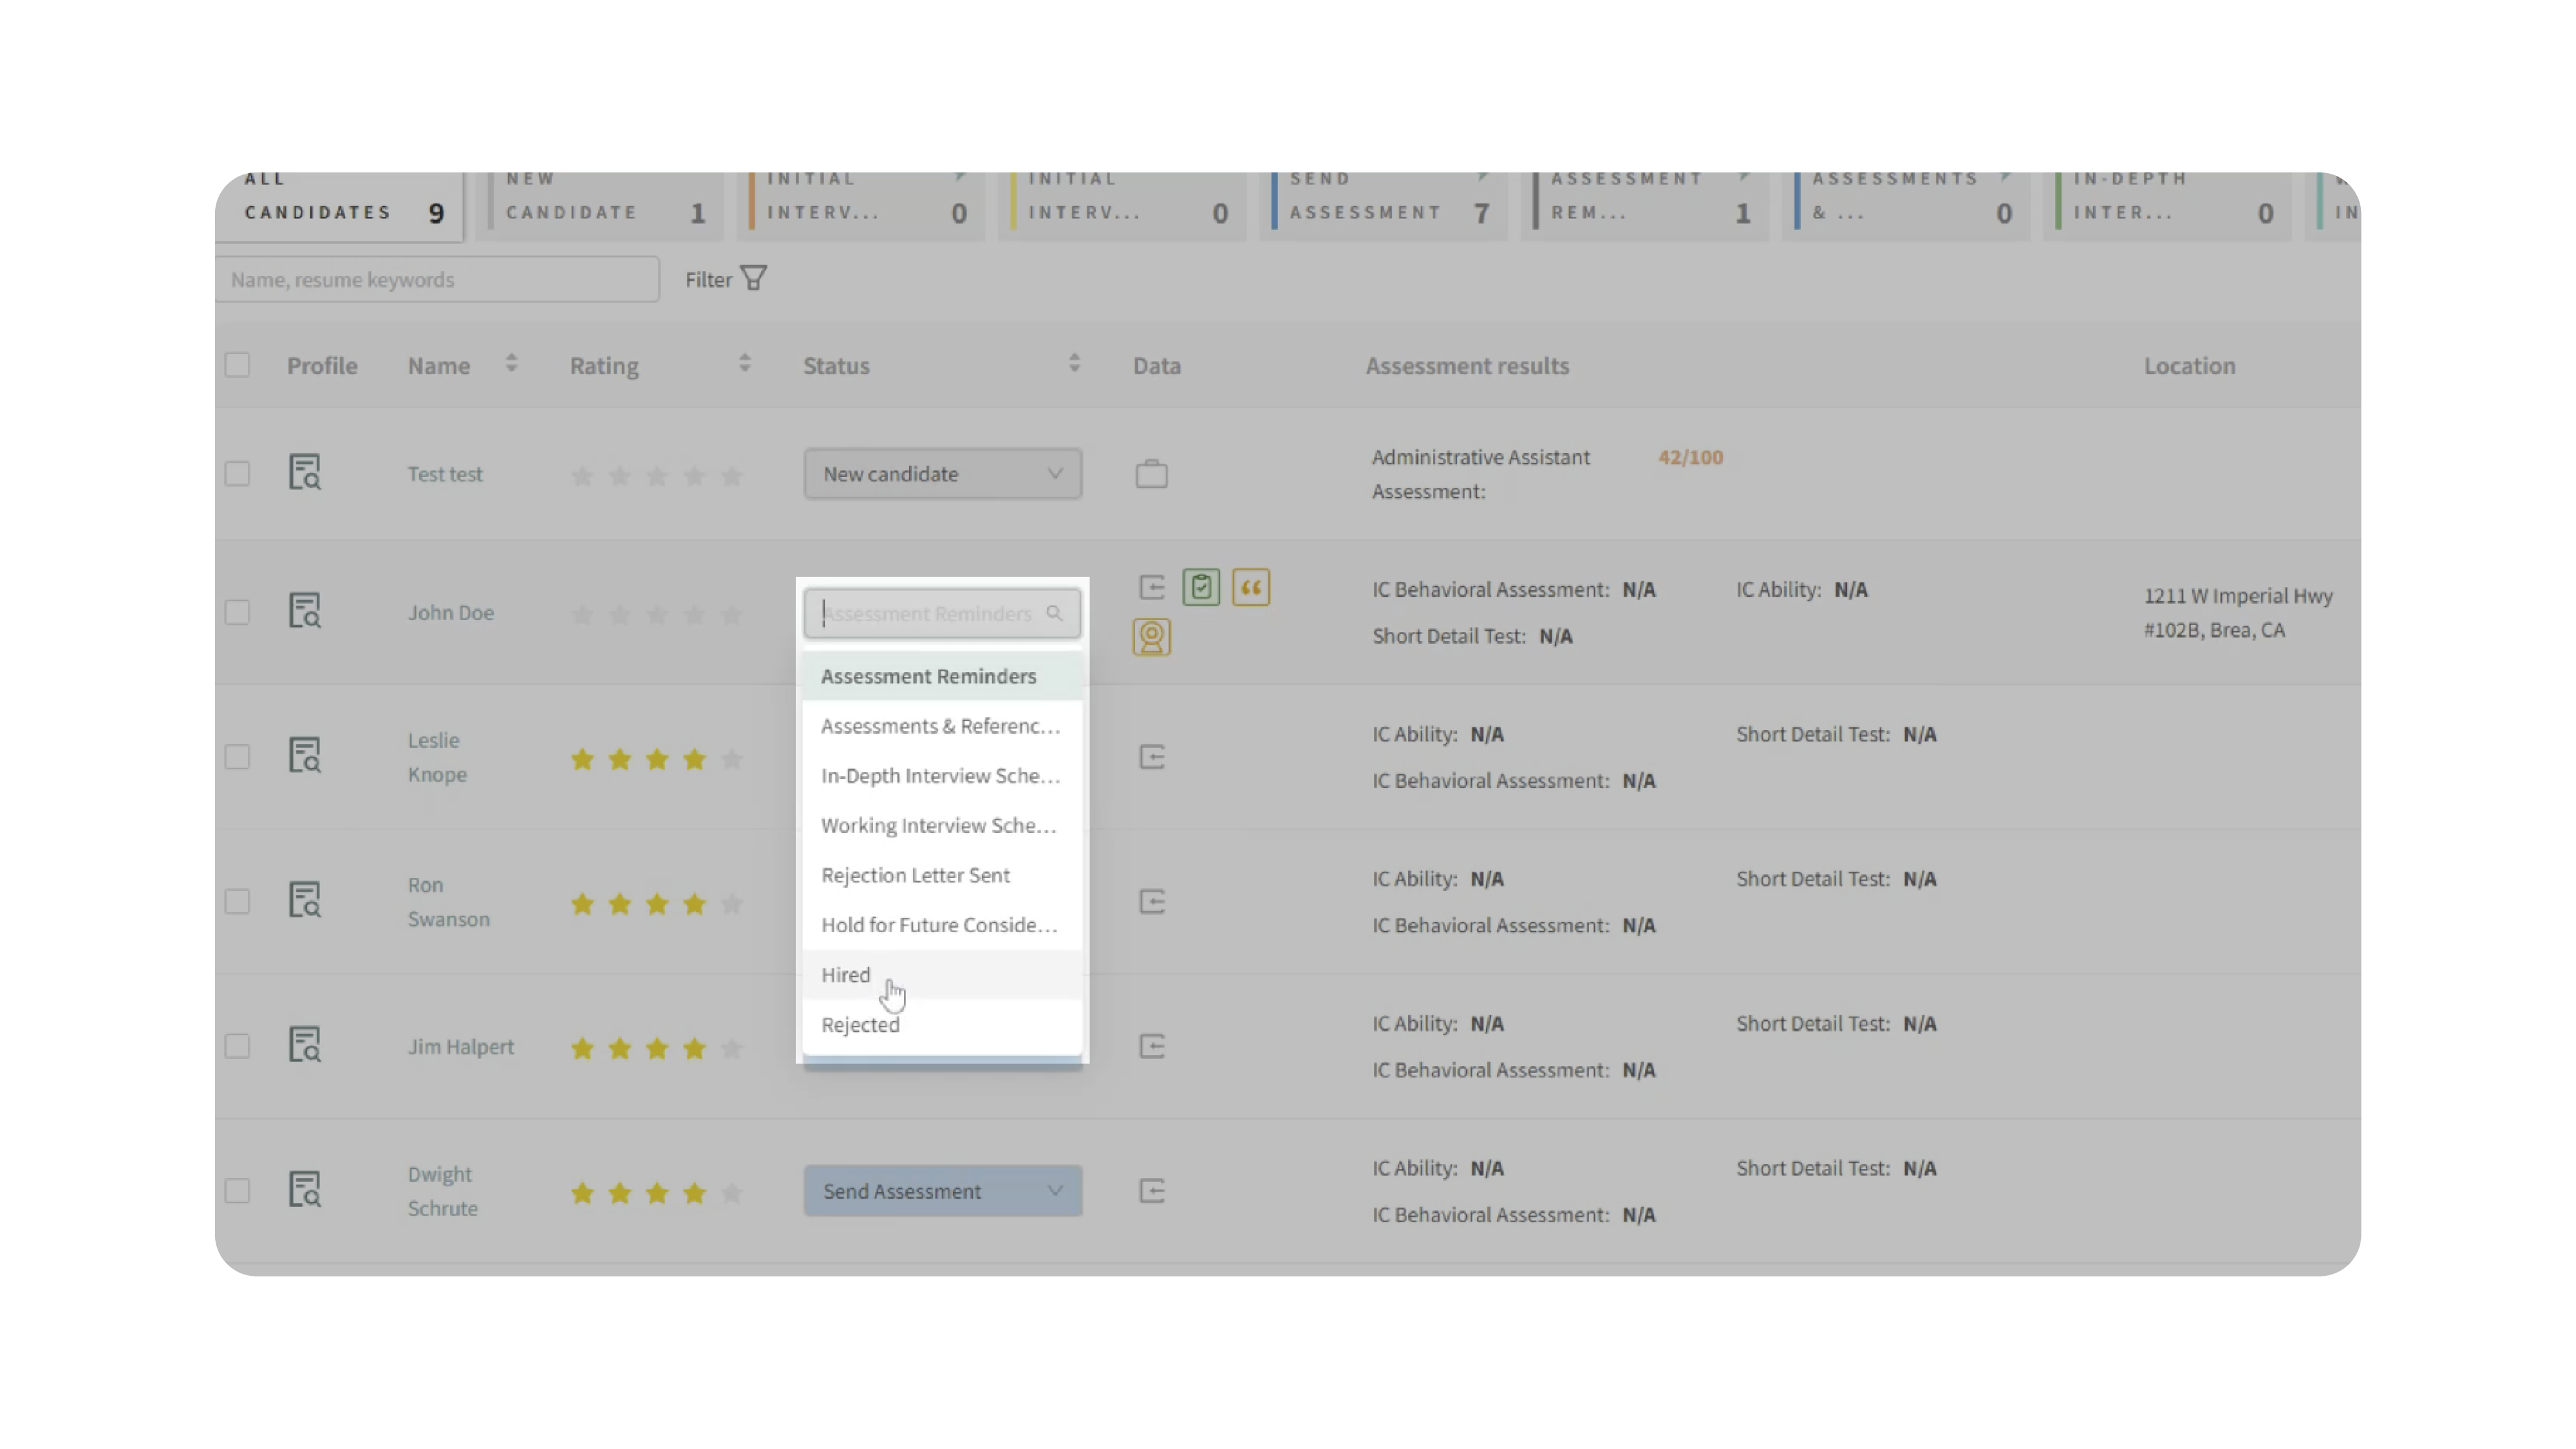
Task: Expand the New candidate status dropdown
Action: 941,474
